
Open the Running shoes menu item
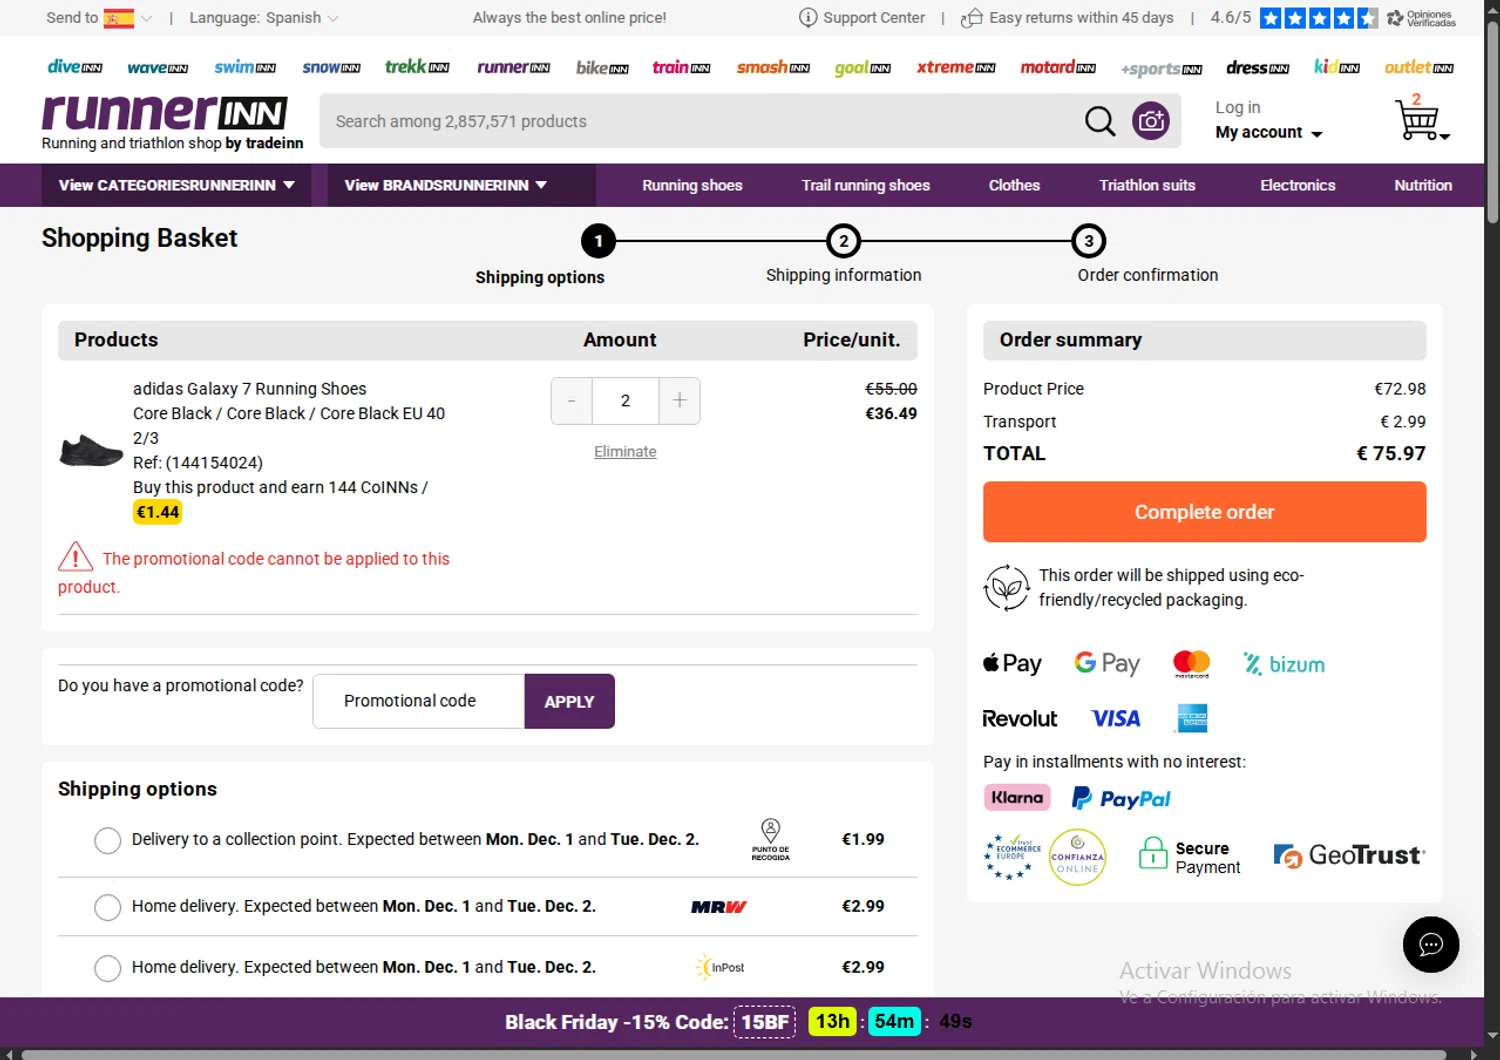[692, 185]
